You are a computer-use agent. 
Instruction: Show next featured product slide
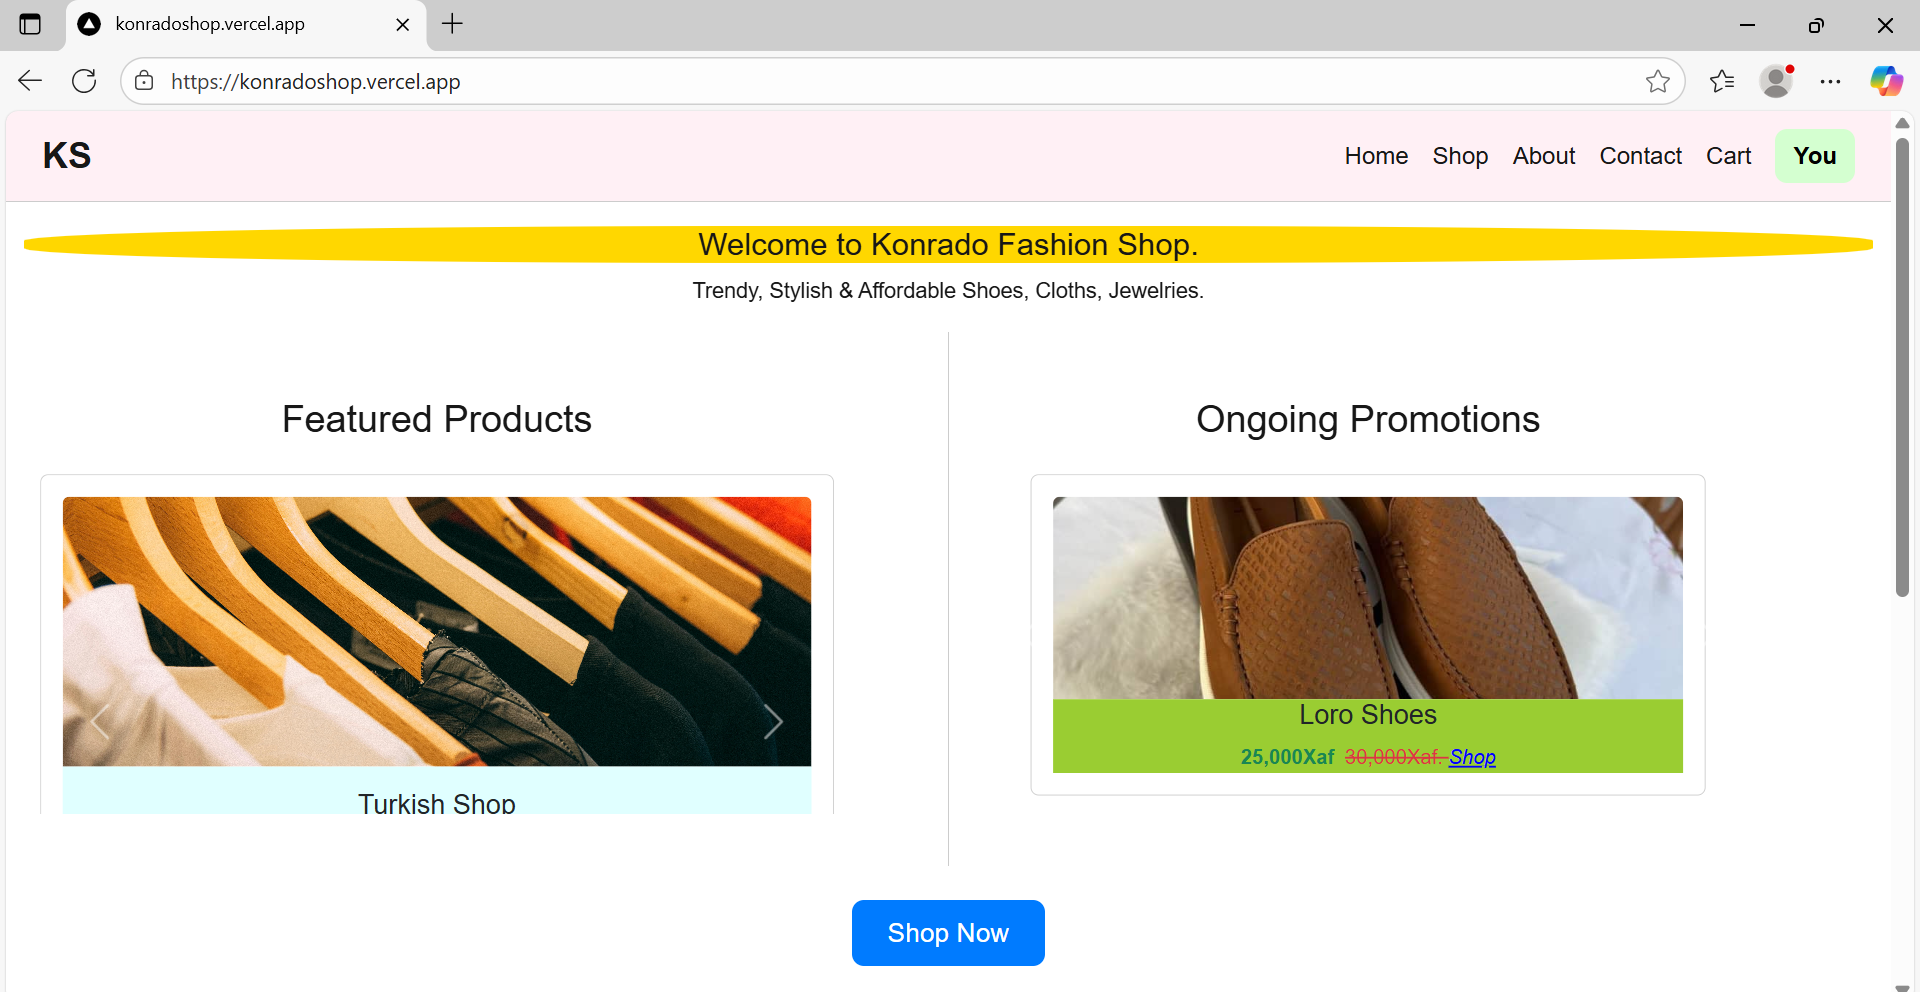tap(772, 721)
